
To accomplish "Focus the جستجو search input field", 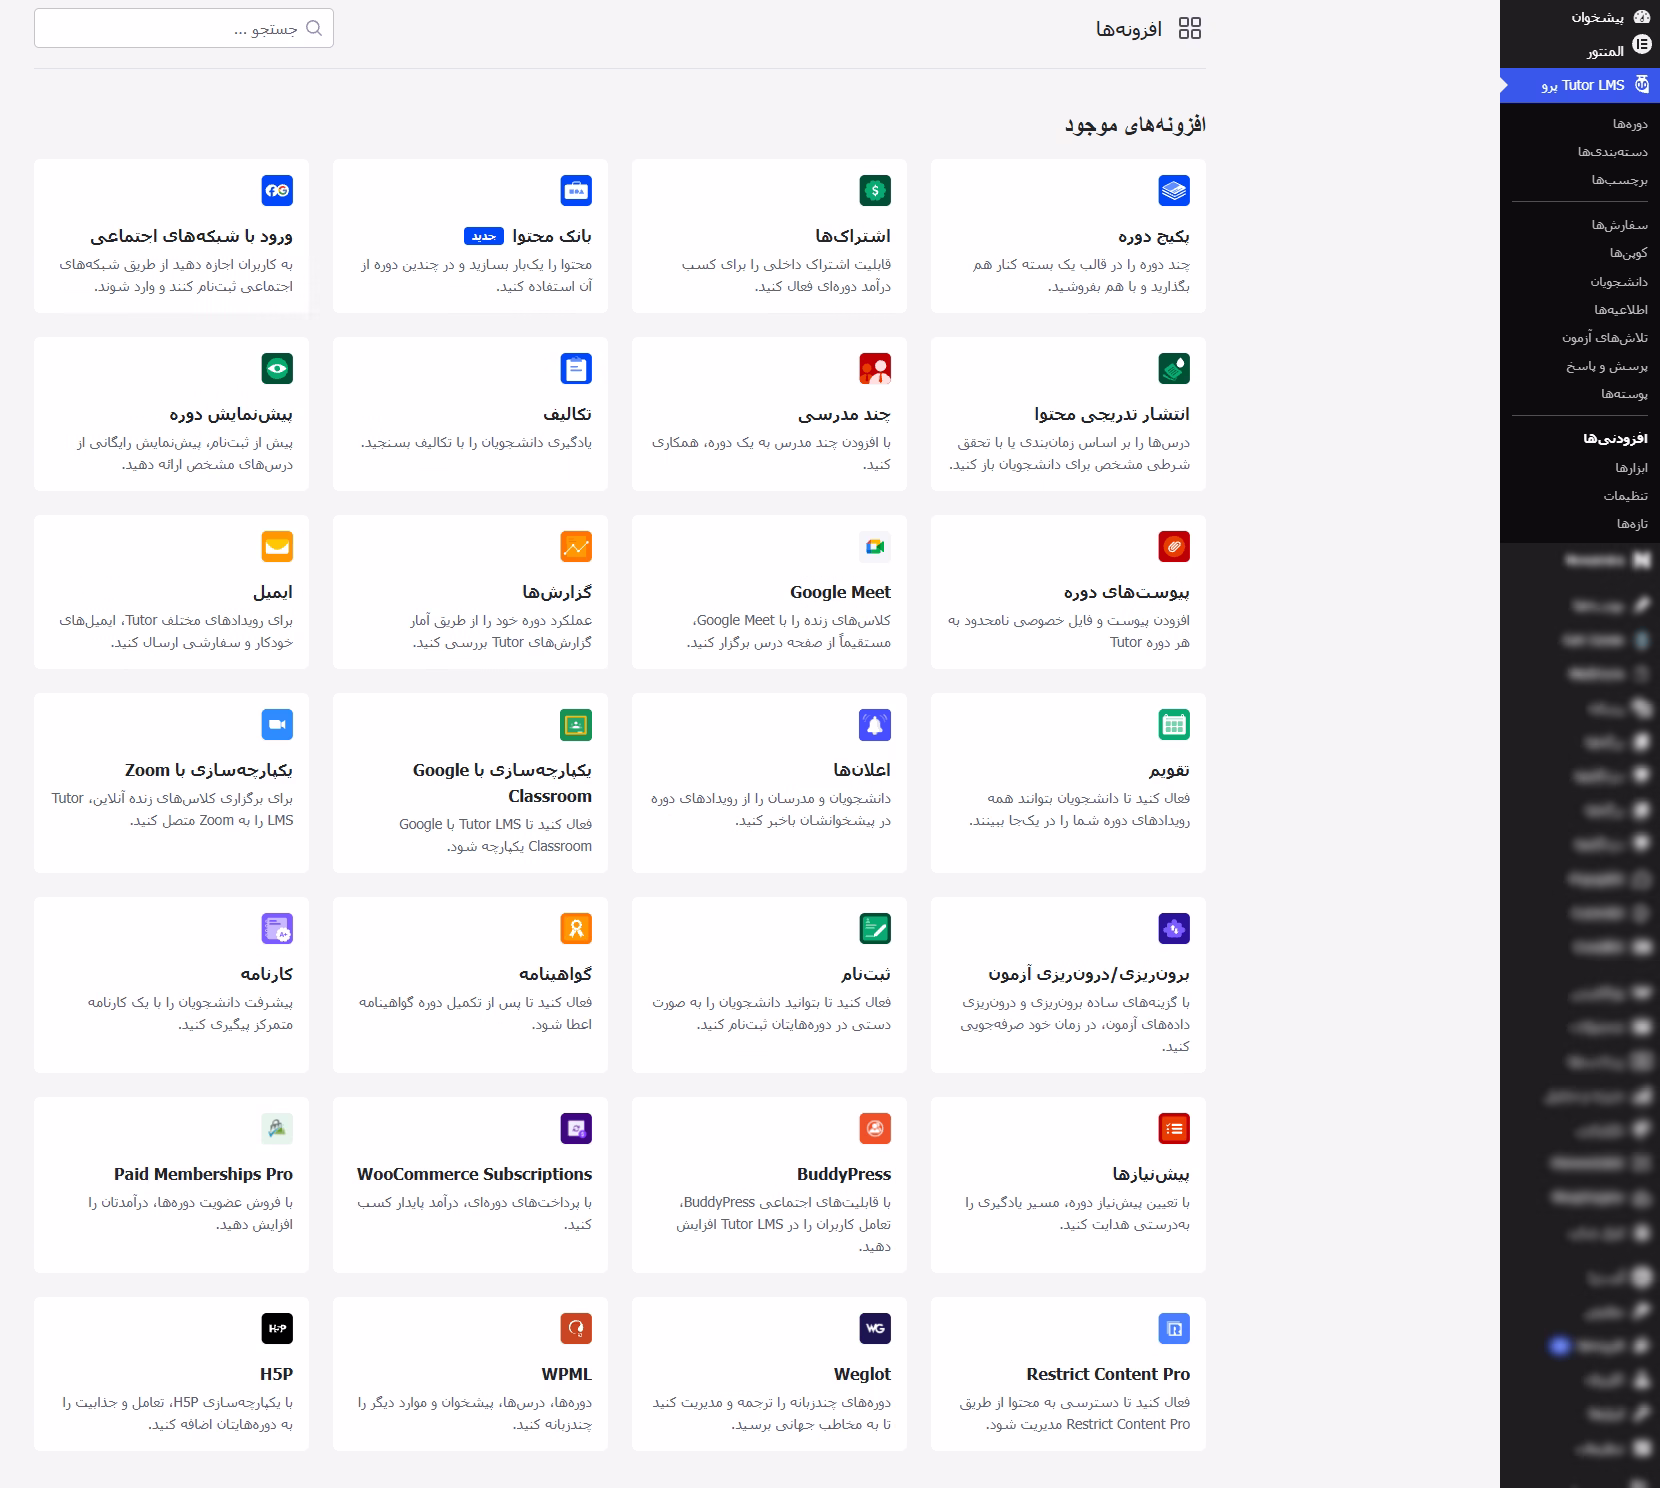I will coord(184,28).
